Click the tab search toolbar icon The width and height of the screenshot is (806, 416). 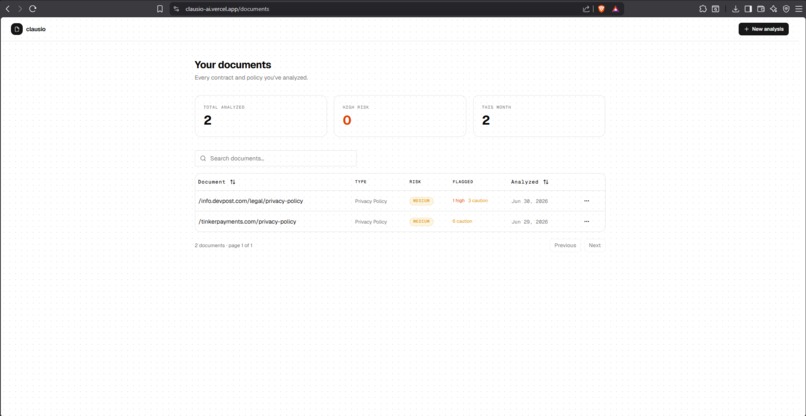[715, 9]
